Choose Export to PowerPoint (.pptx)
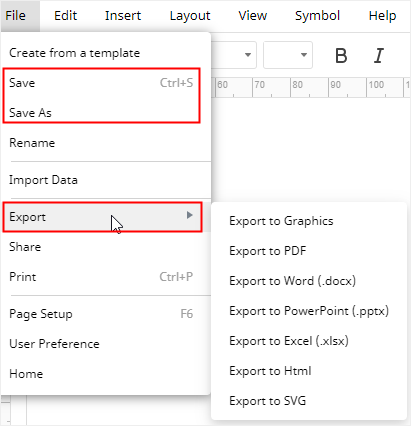The height and width of the screenshot is (426, 411). click(309, 311)
